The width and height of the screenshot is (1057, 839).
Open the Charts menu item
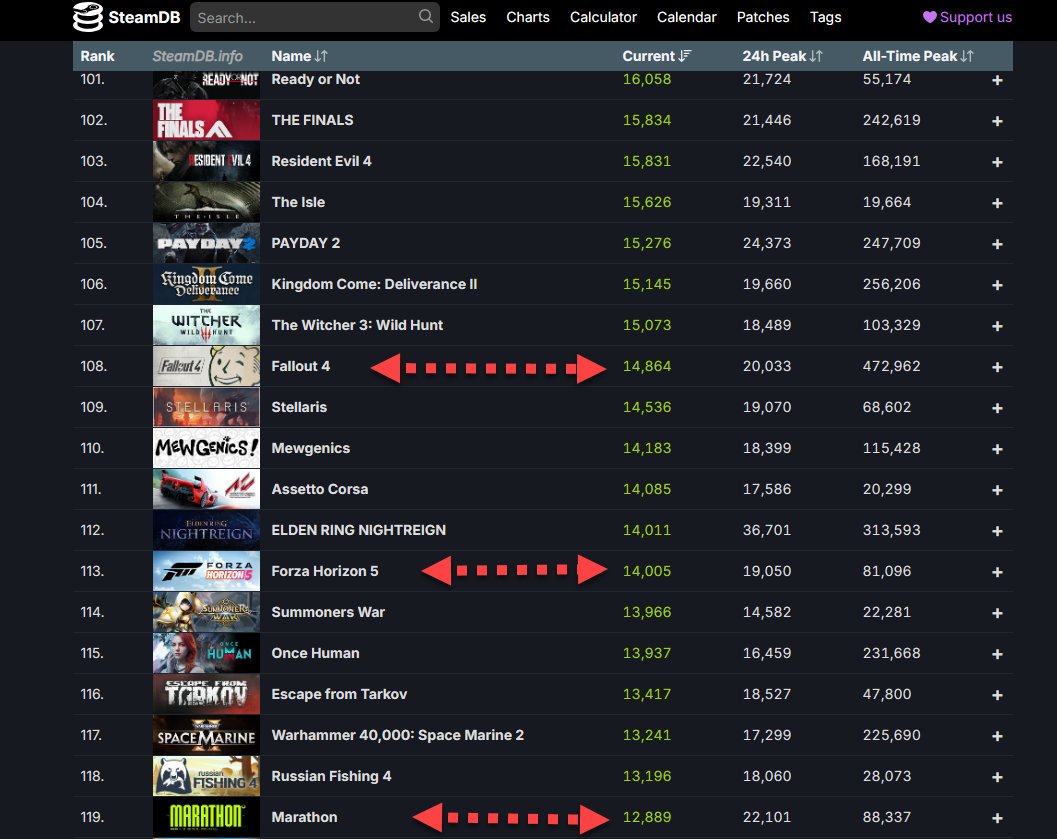point(528,17)
